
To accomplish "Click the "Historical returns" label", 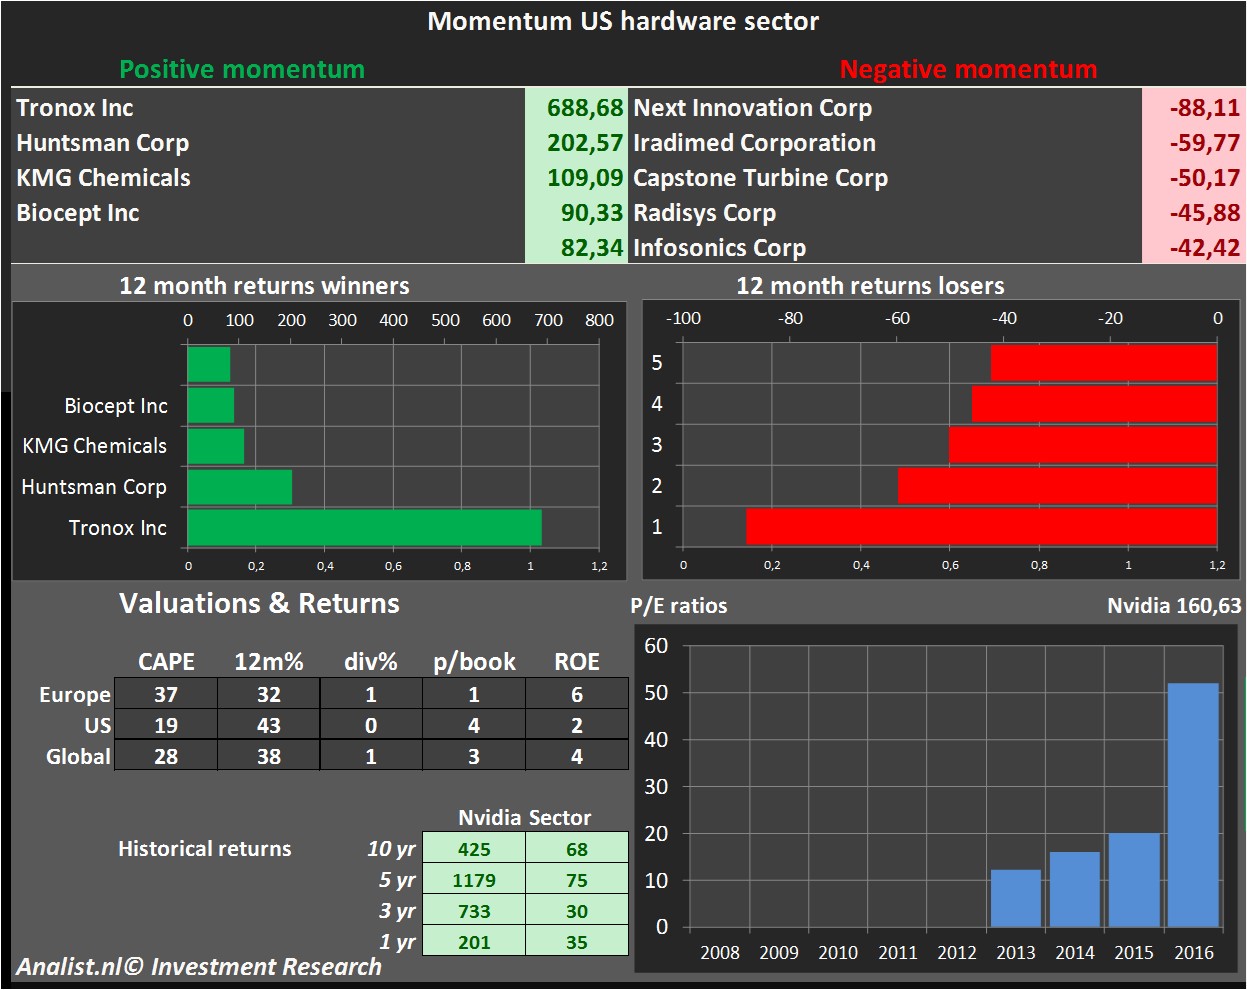I will (205, 849).
